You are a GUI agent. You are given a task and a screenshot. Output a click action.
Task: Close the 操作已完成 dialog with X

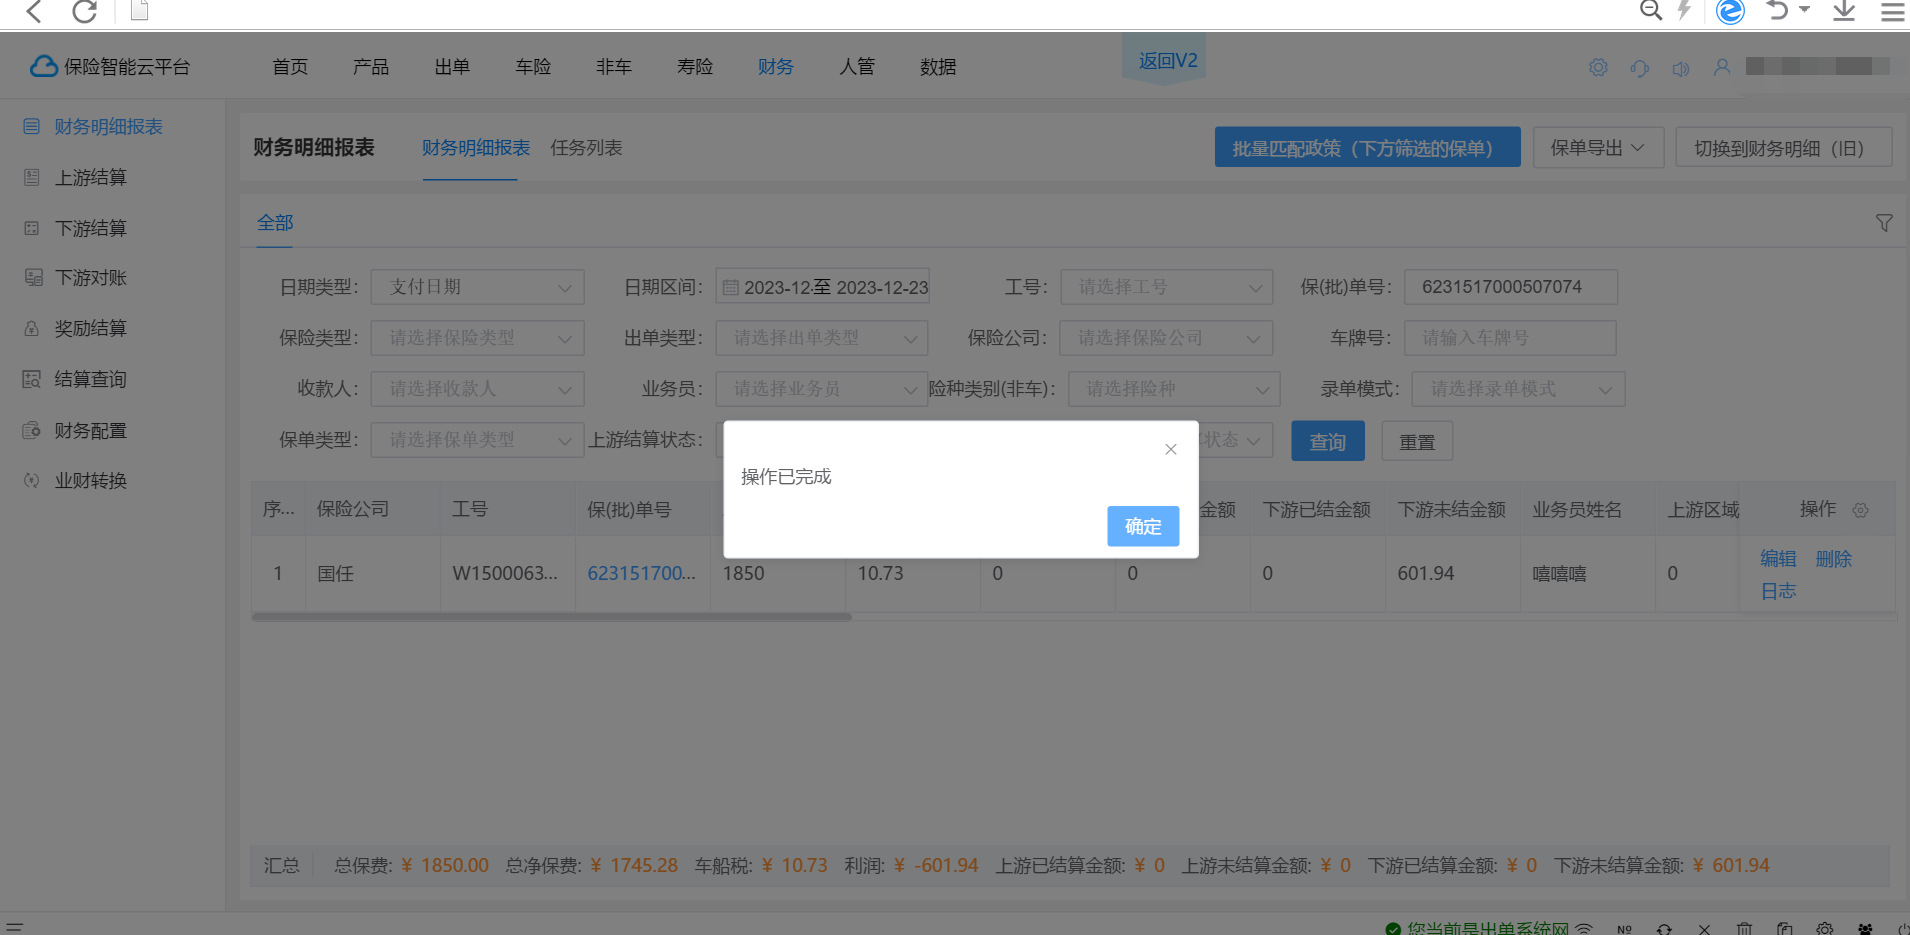click(1170, 449)
